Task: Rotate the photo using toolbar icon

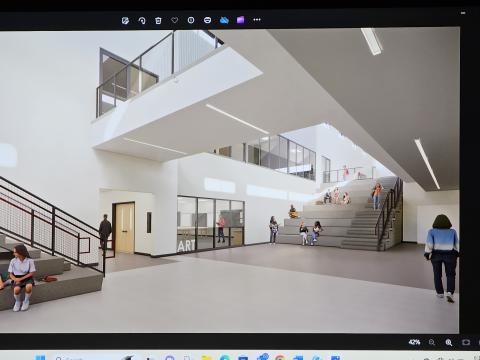Action: tap(142, 20)
